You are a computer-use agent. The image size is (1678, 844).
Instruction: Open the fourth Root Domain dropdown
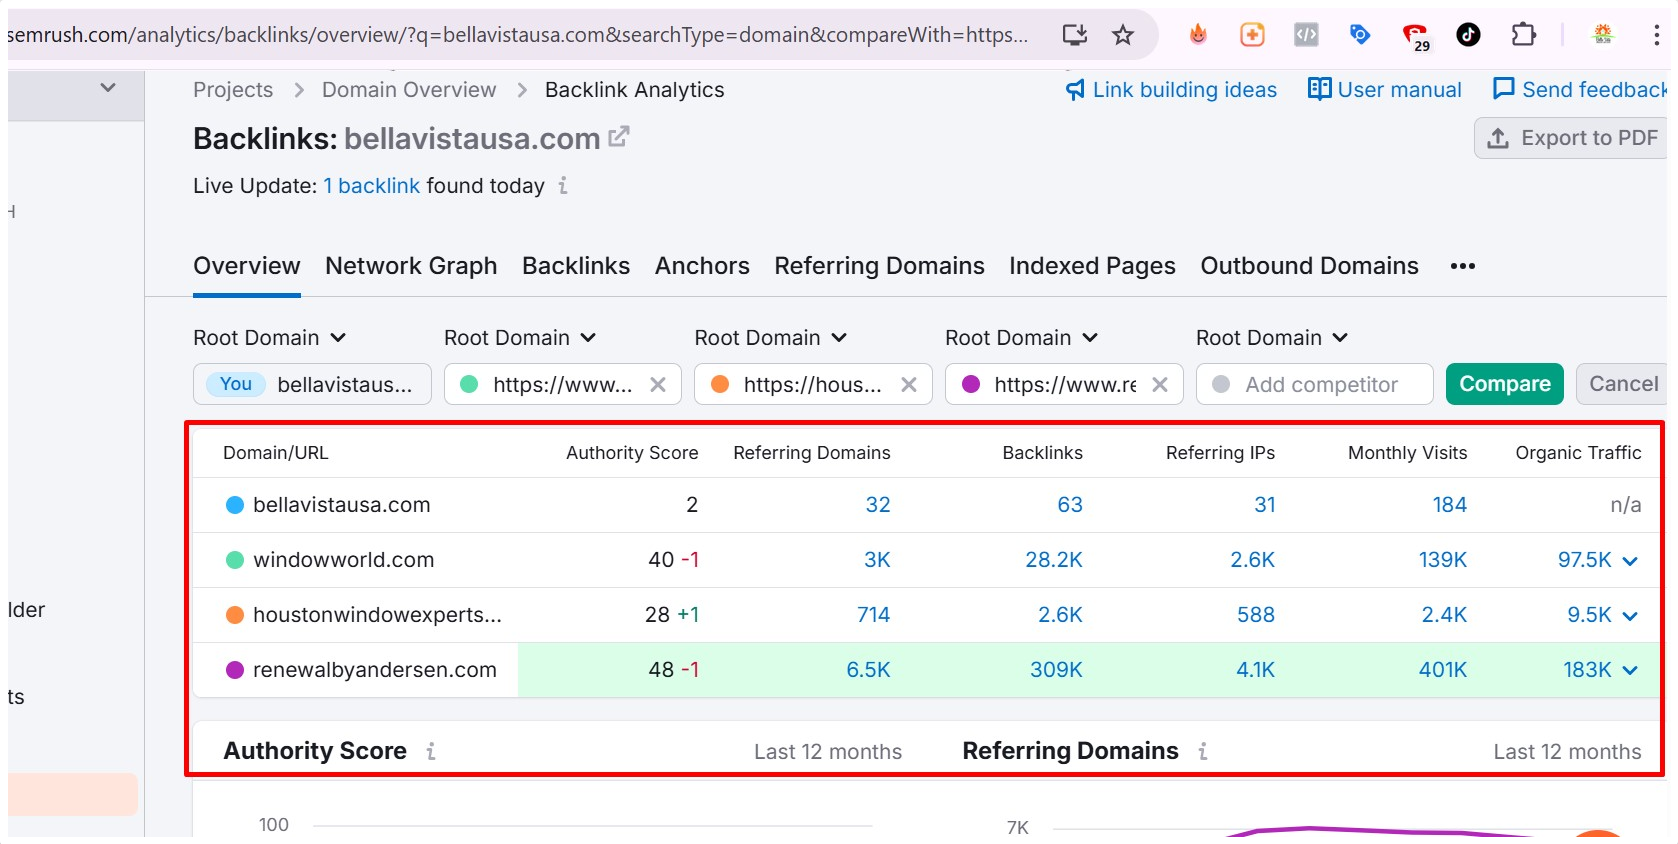pos(1022,338)
